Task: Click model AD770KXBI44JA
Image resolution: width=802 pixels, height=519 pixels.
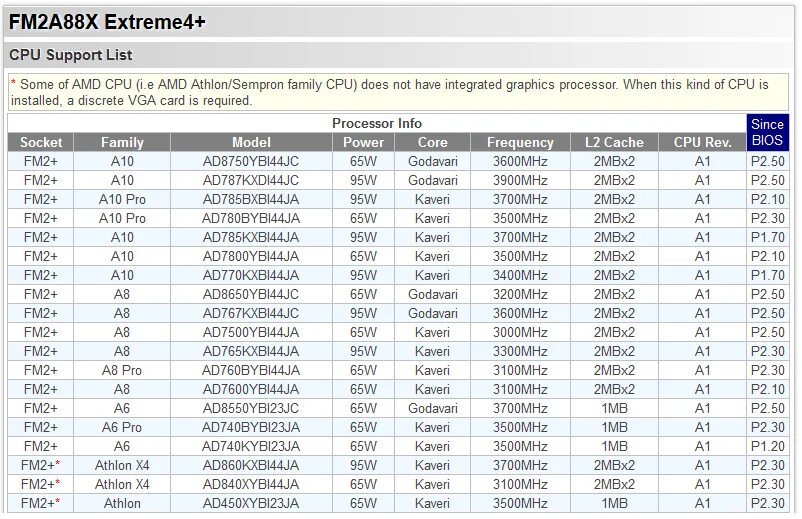Action: (251, 275)
